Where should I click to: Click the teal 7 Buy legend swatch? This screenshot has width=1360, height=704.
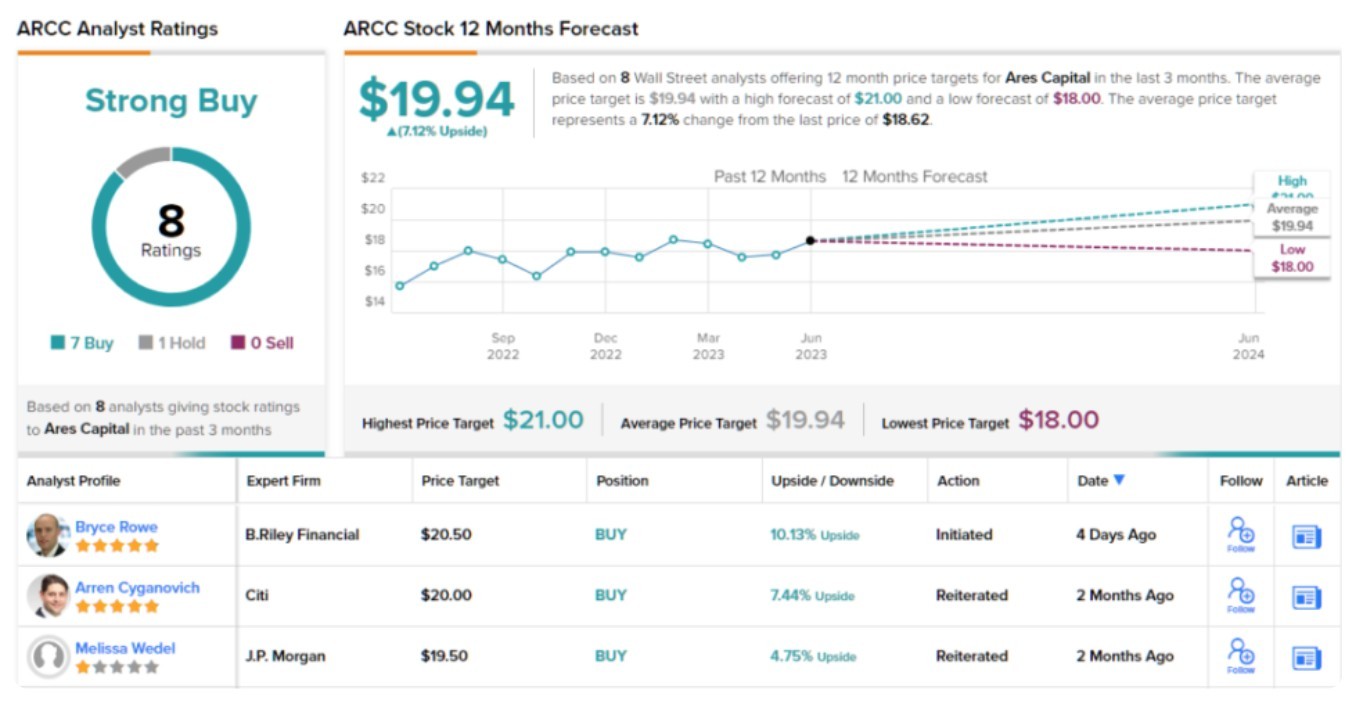tap(58, 343)
